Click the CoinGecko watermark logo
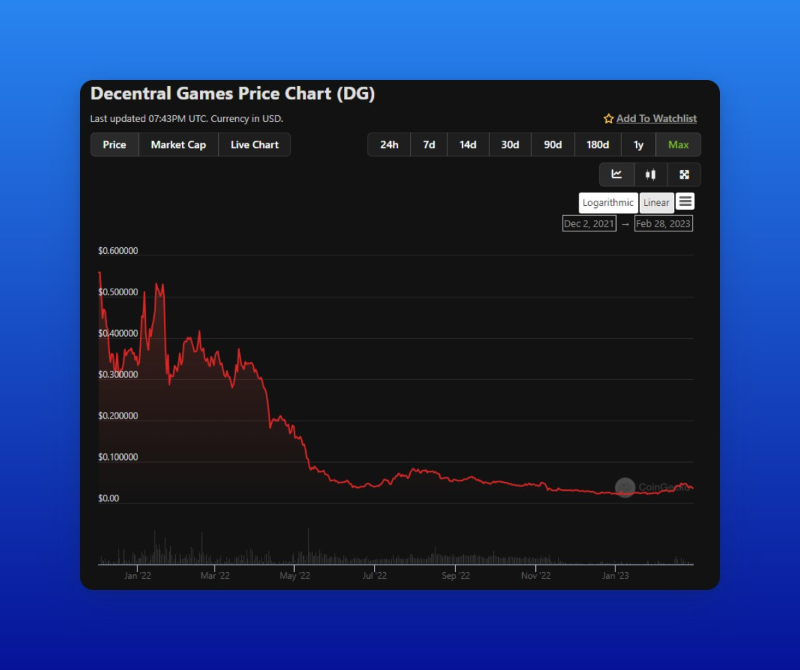This screenshot has height=670, width=800. coord(625,487)
